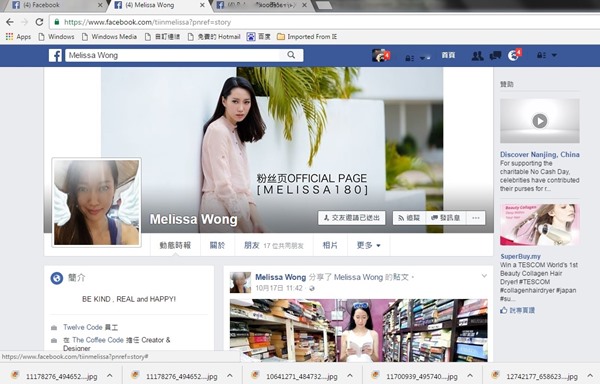Go back with browser back arrow
Viewport: 600px width, 384px height.
click(10, 22)
